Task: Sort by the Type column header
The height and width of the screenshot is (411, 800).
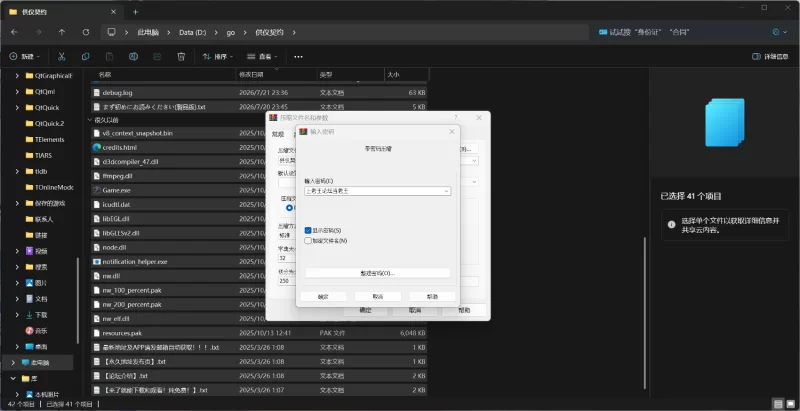Action: 349,75
